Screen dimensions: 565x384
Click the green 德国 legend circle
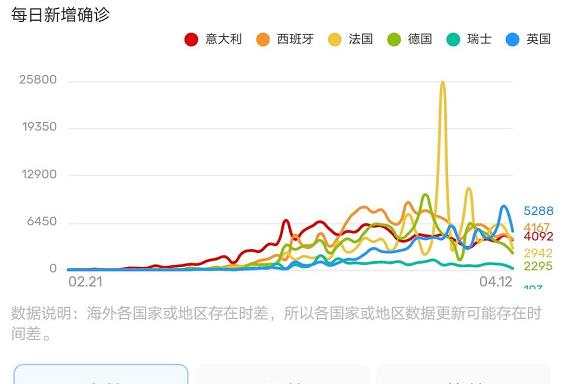click(394, 39)
